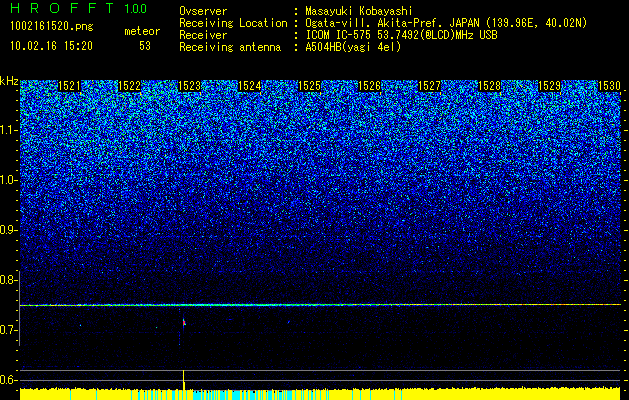Image resolution: width=629 pixels, height=400 pixels.
Task: Click the 'meteor' label
Action: pyautogui.click(x=142, y=31)
